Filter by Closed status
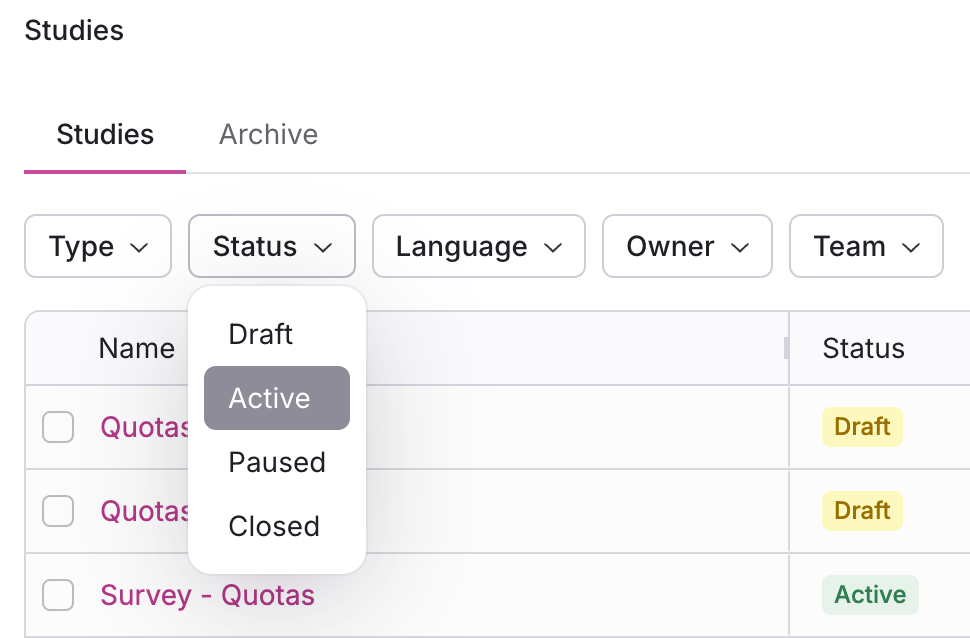Image resolution: width=970 pixels, height=638 pixels. (274, 526)
